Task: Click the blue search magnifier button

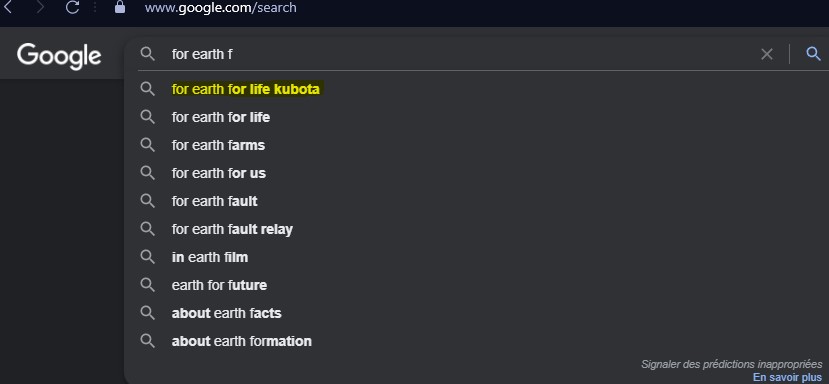Action: 813,53
